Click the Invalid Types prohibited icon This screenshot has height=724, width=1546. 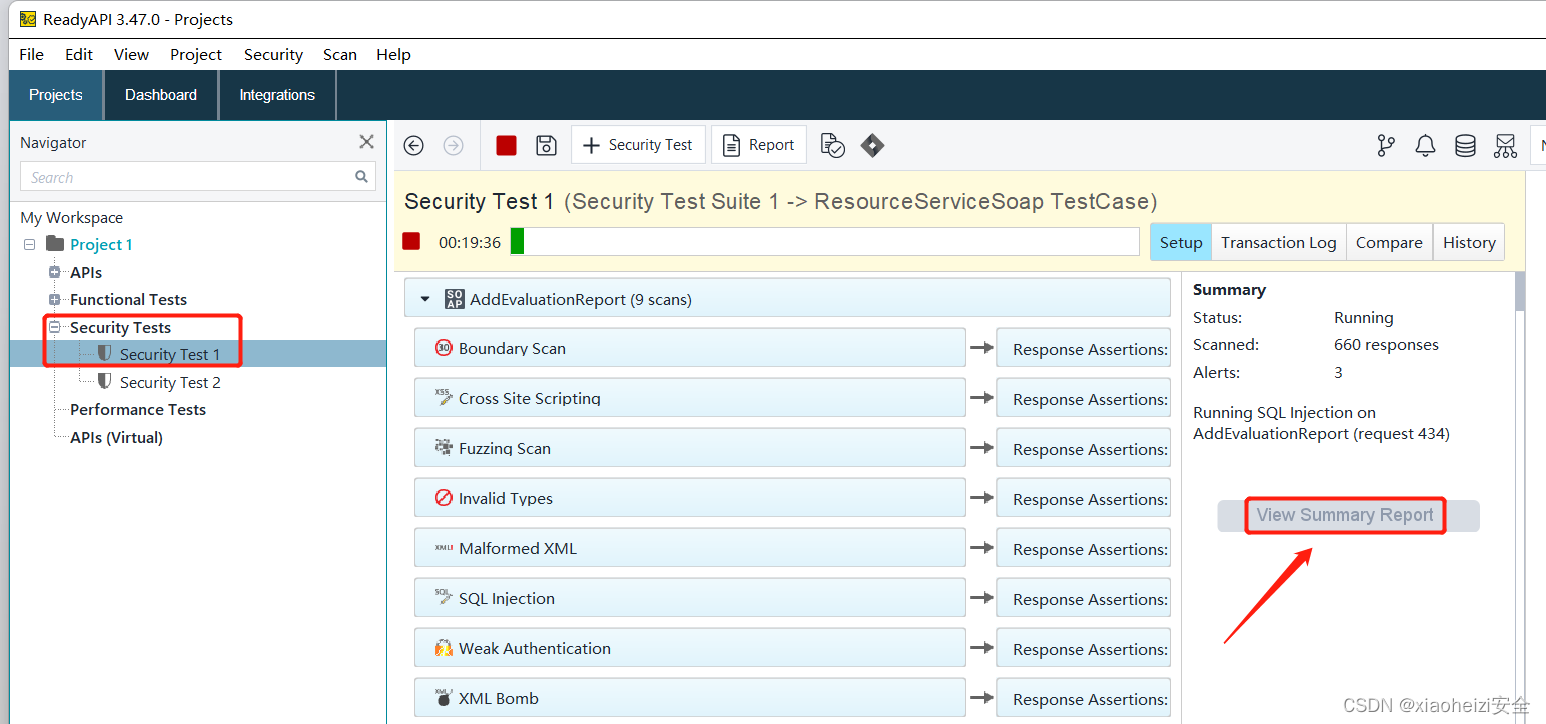[444, 497]
